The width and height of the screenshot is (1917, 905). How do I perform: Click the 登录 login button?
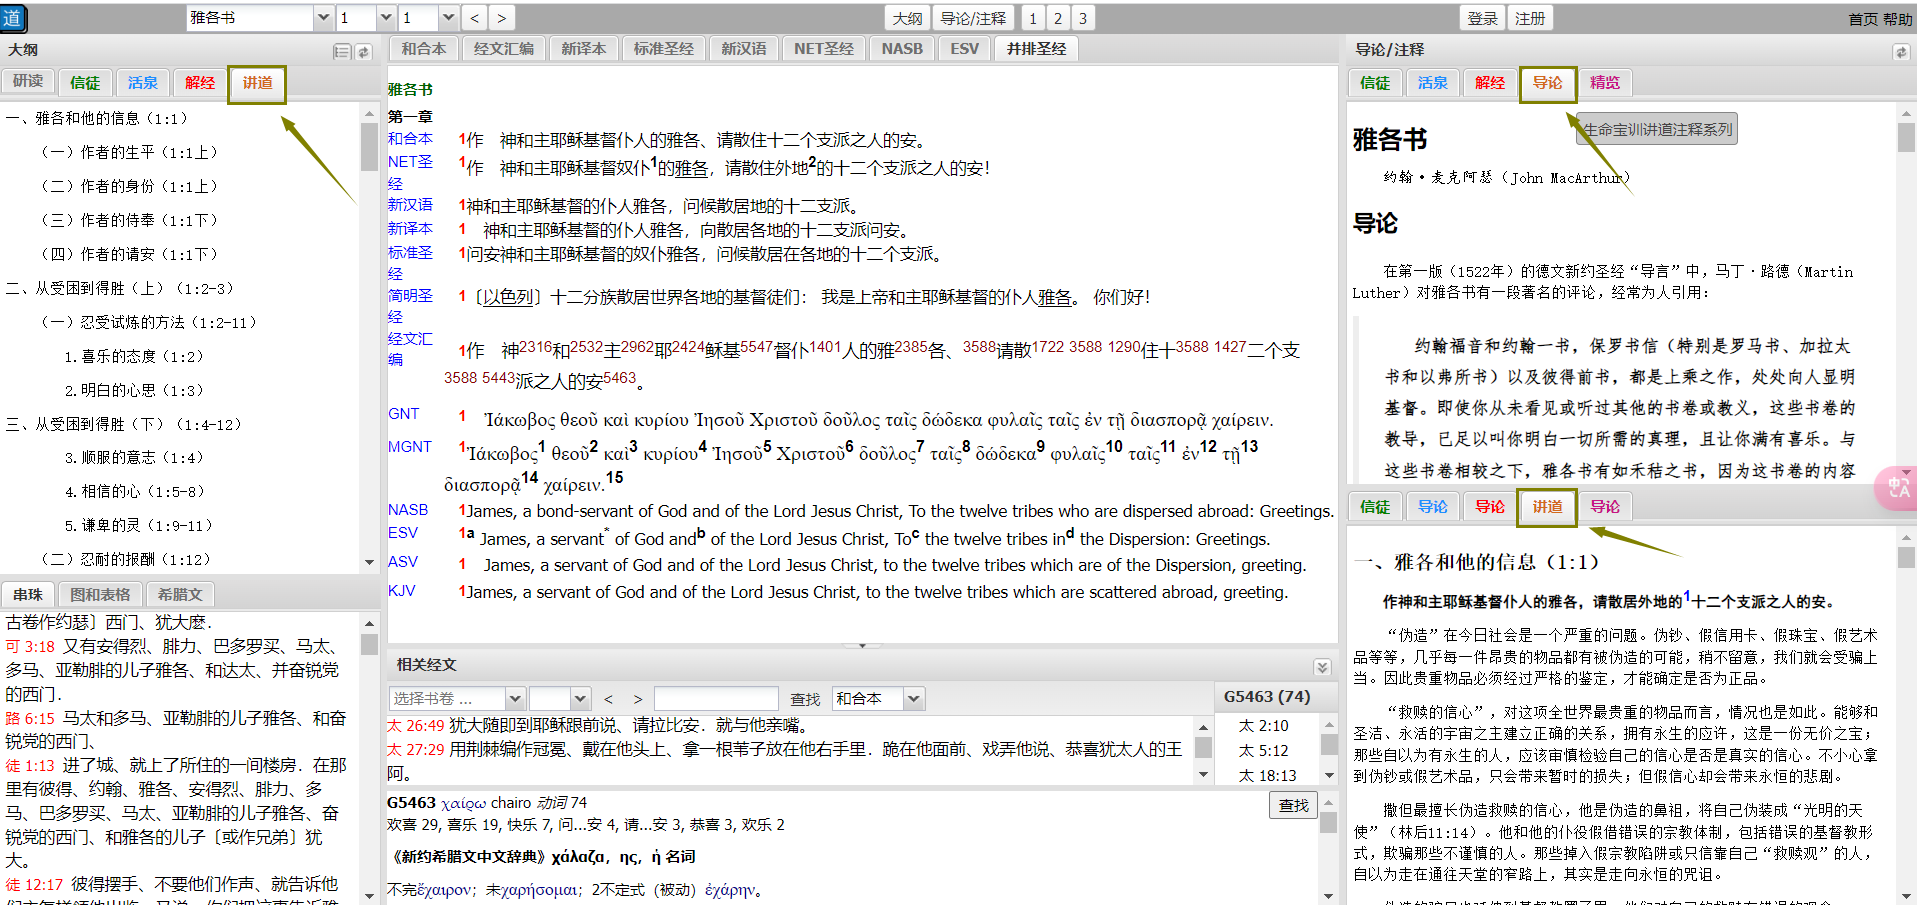pyautogui.click(x=1482, y=18)
